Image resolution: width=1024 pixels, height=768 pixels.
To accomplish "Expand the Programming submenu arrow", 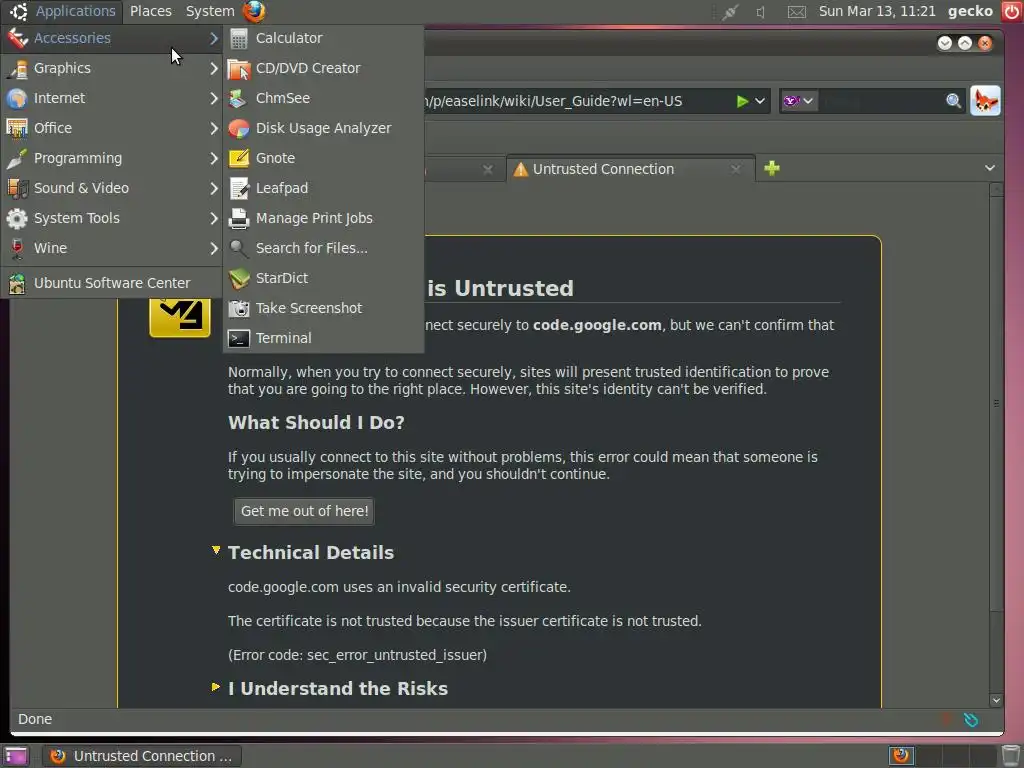I will (x=214, y=158).
